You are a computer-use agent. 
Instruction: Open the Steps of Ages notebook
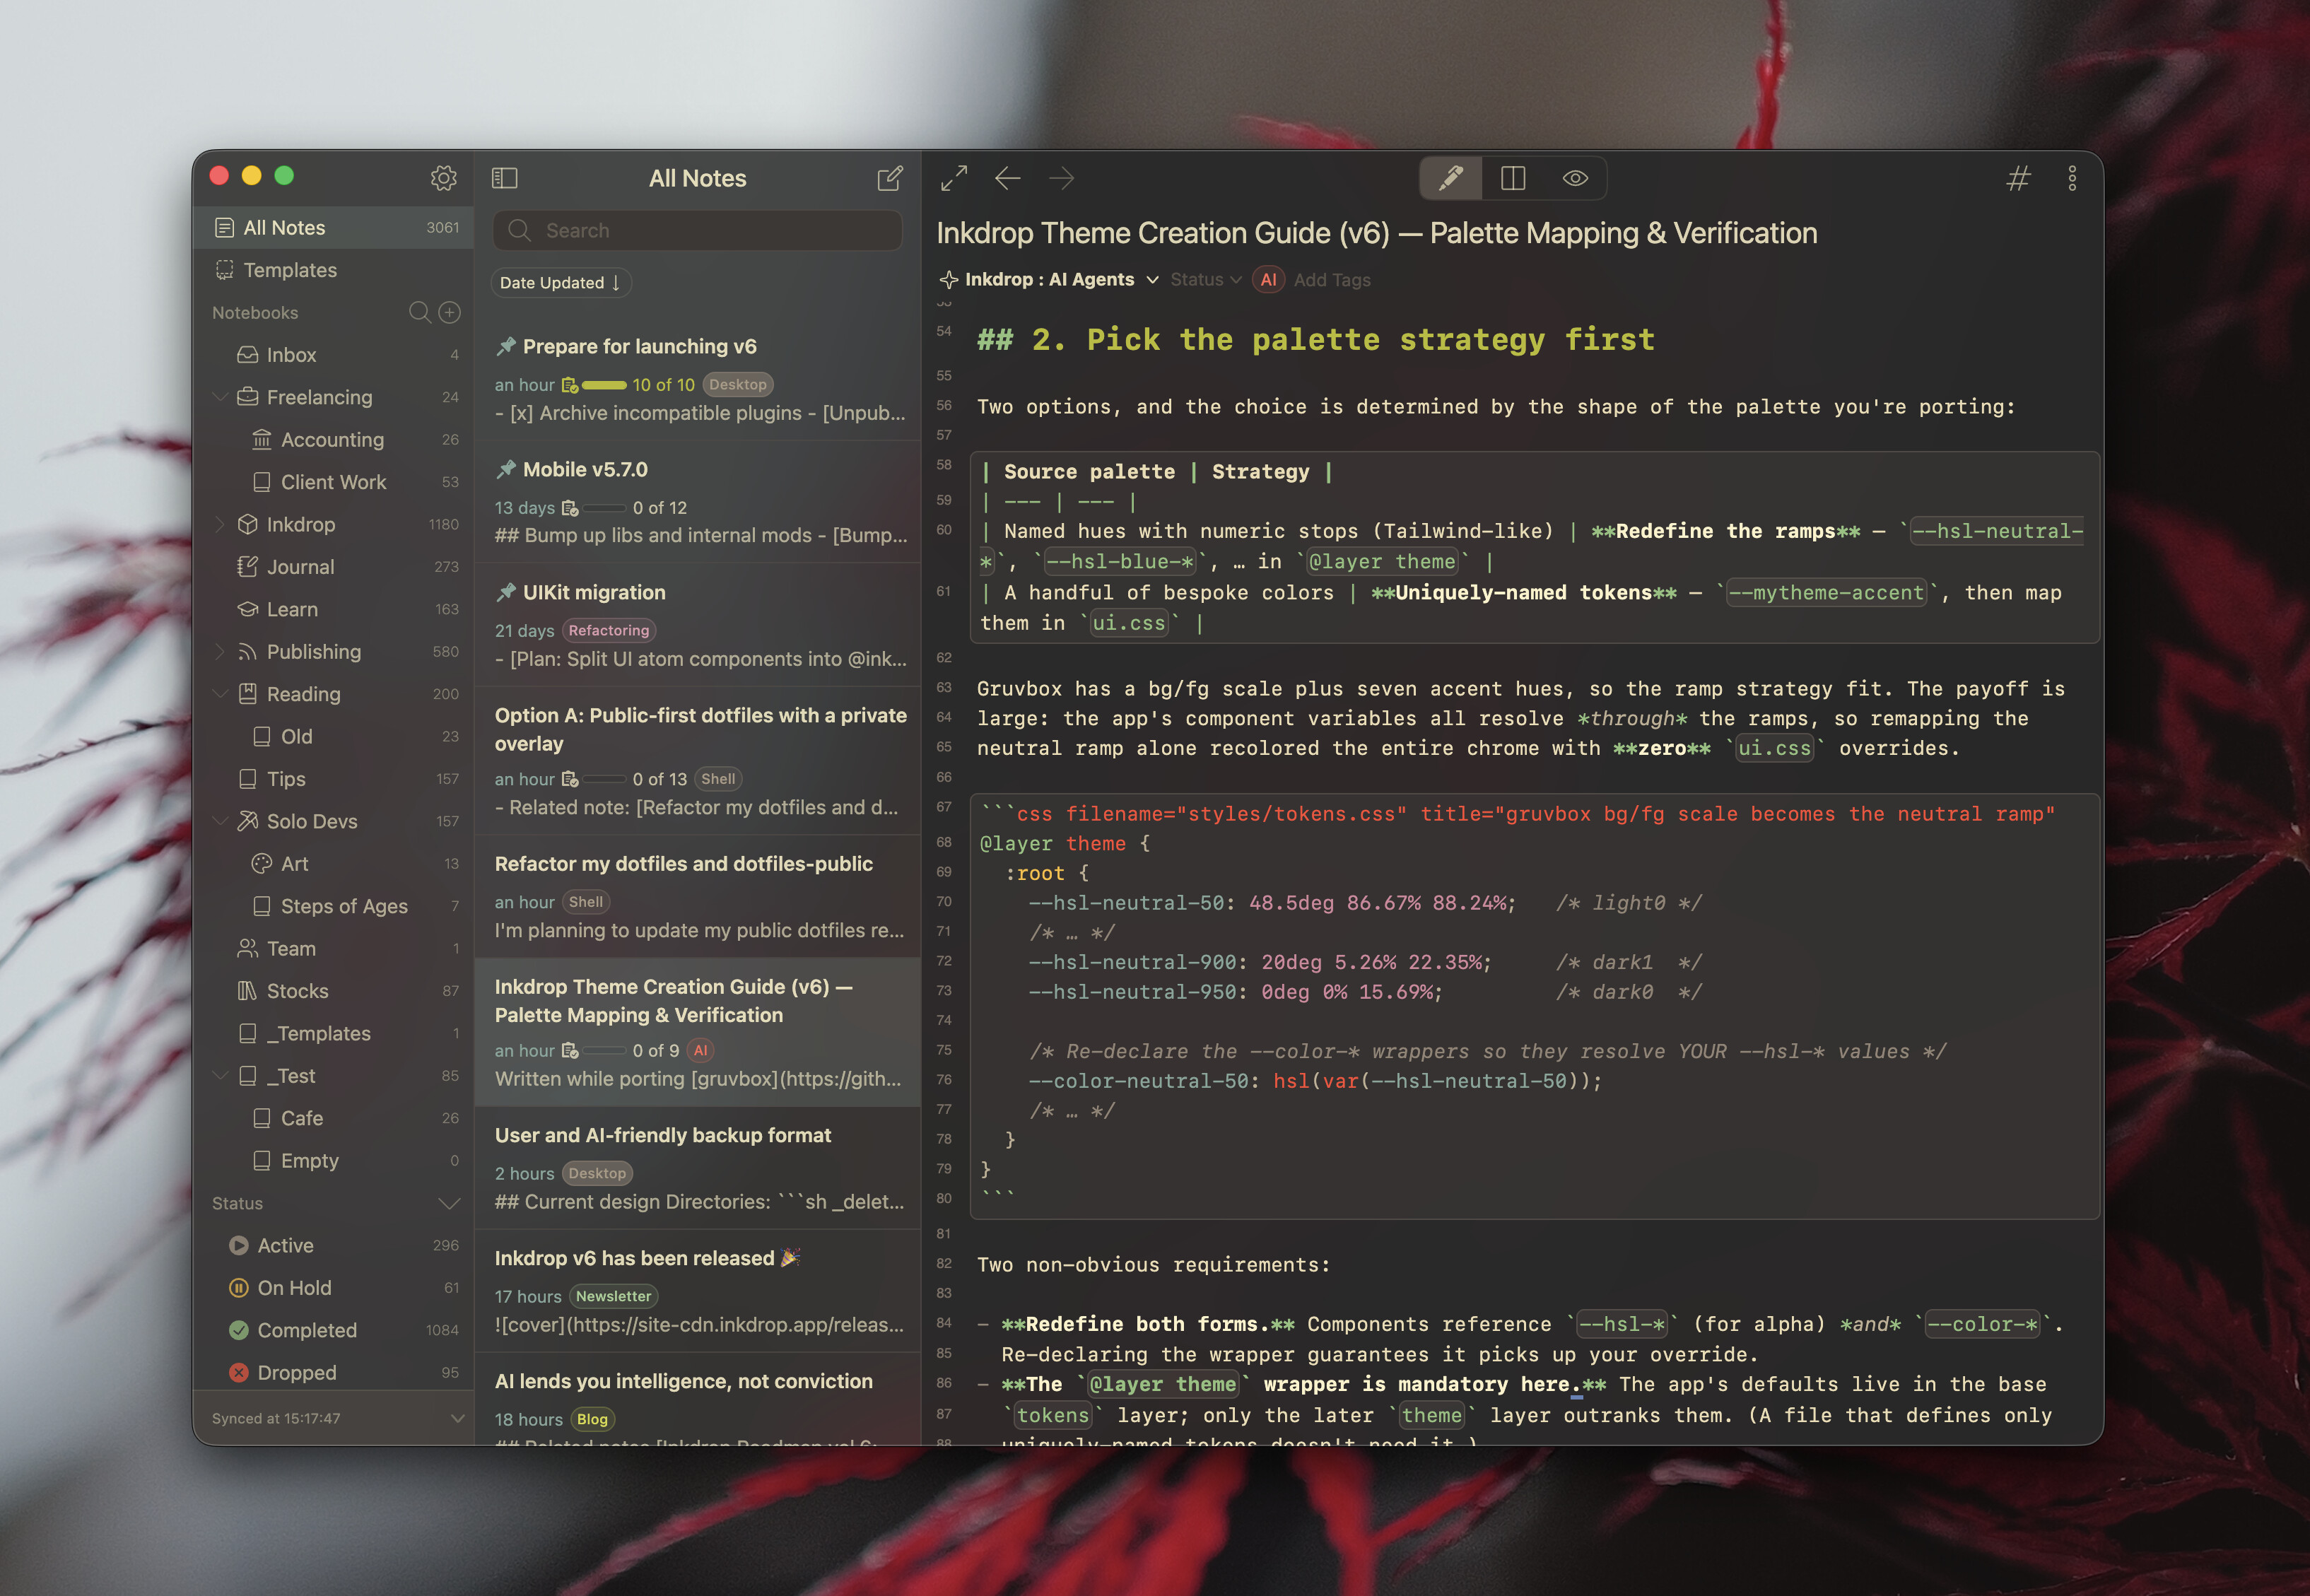[x=334, y=906]
